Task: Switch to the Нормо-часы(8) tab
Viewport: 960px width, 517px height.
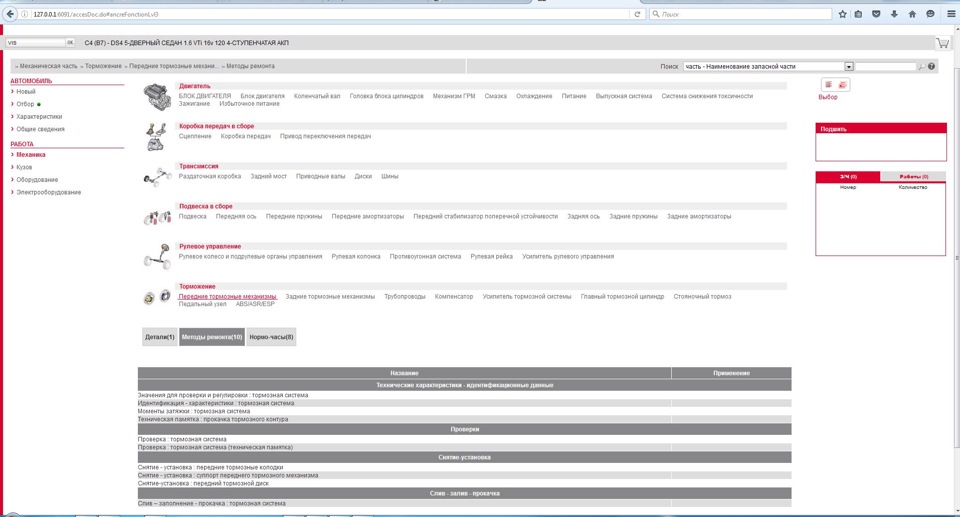Action: [x=271, y=337]
